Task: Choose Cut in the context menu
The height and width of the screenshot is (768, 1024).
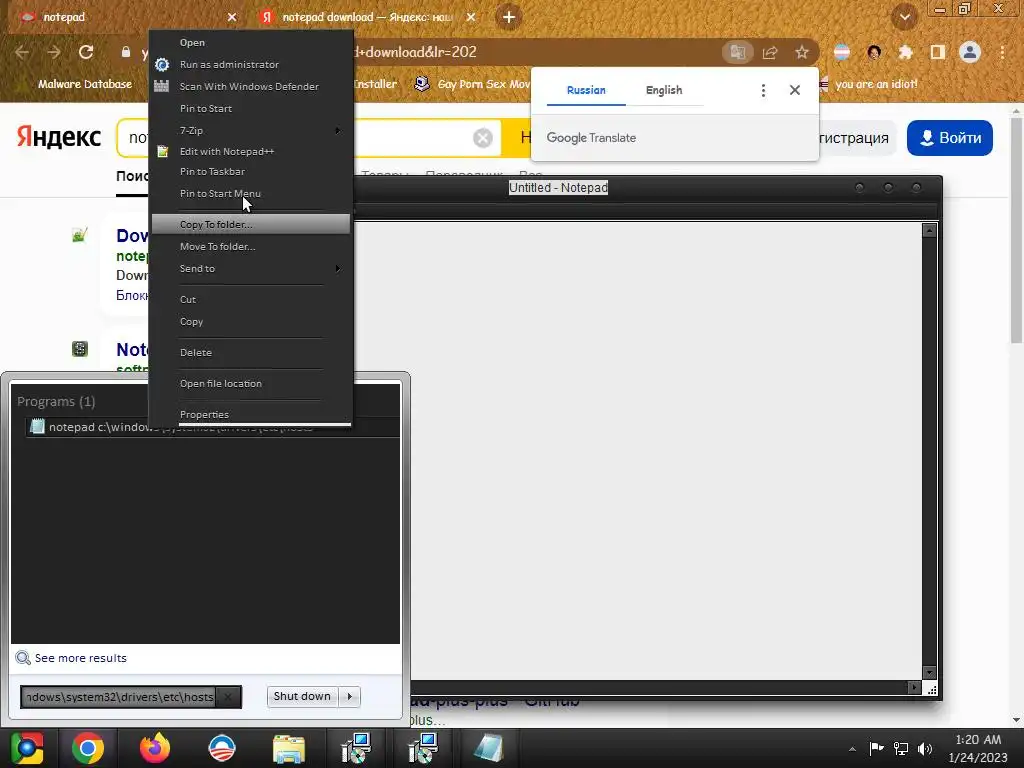Action: coord(251,299)
